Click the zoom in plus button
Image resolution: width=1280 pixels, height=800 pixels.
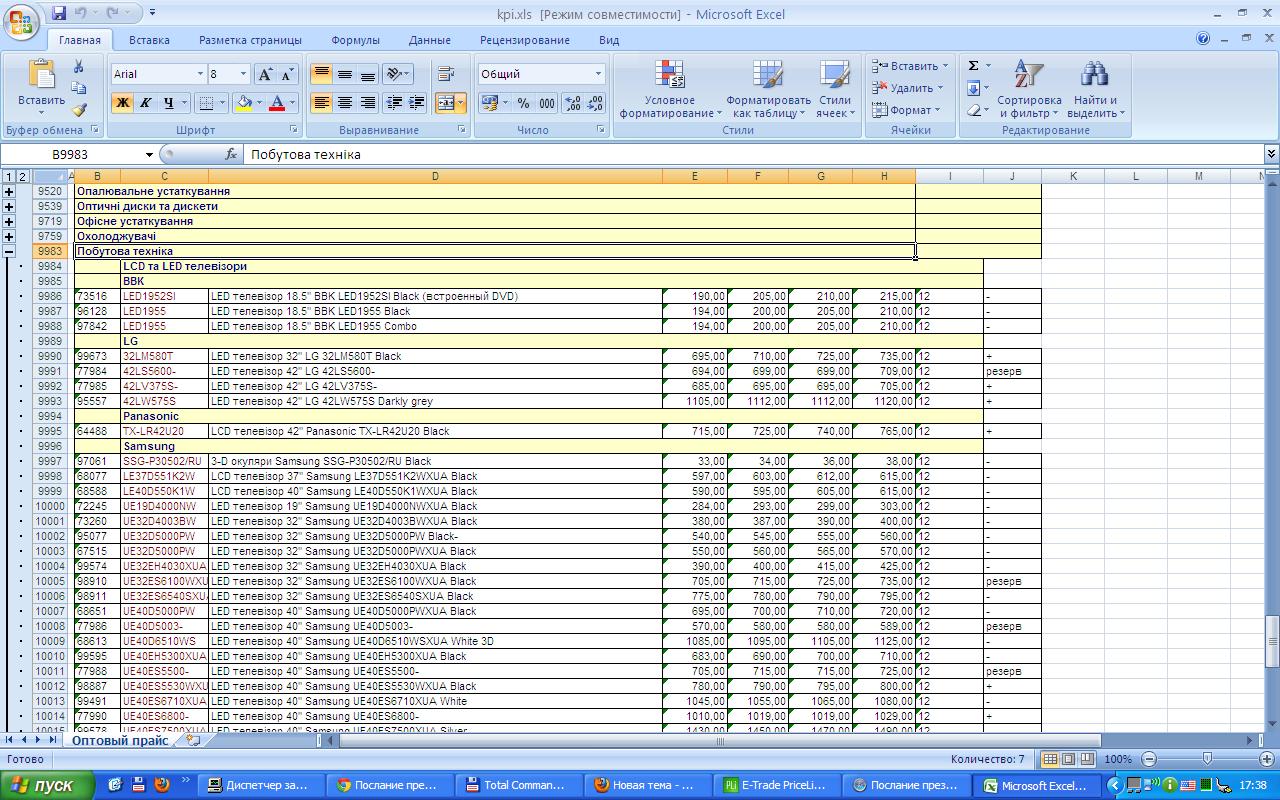1265,760
